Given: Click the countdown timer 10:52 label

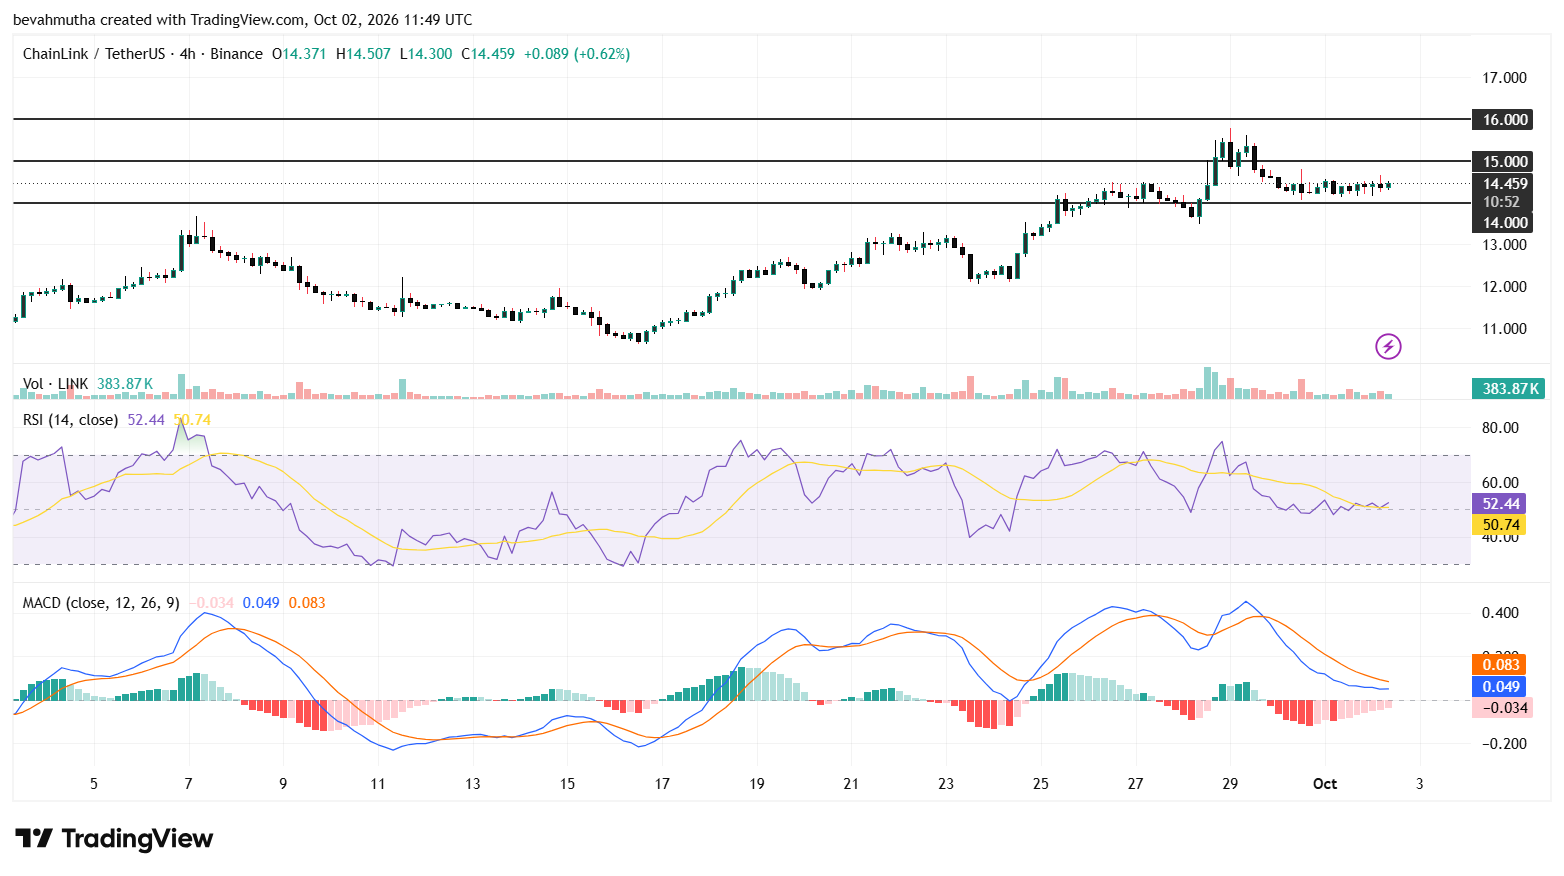Looking at the screenshot, I should coord(1501,202).
